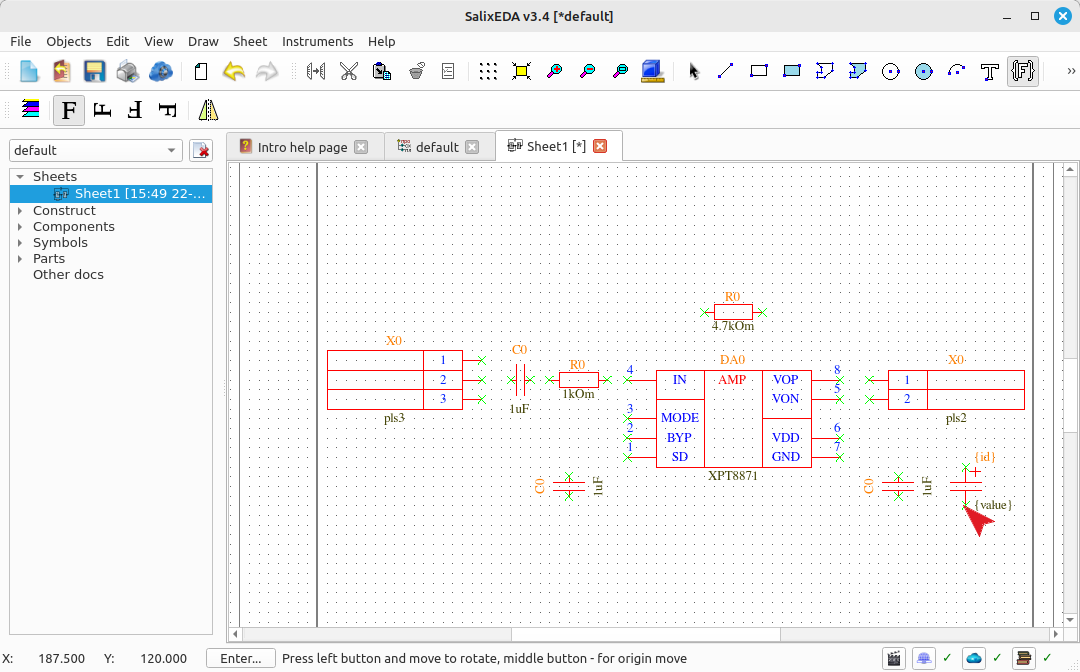Open the default project combo box
The image size is (1080, 672).
tap(96, 150)
